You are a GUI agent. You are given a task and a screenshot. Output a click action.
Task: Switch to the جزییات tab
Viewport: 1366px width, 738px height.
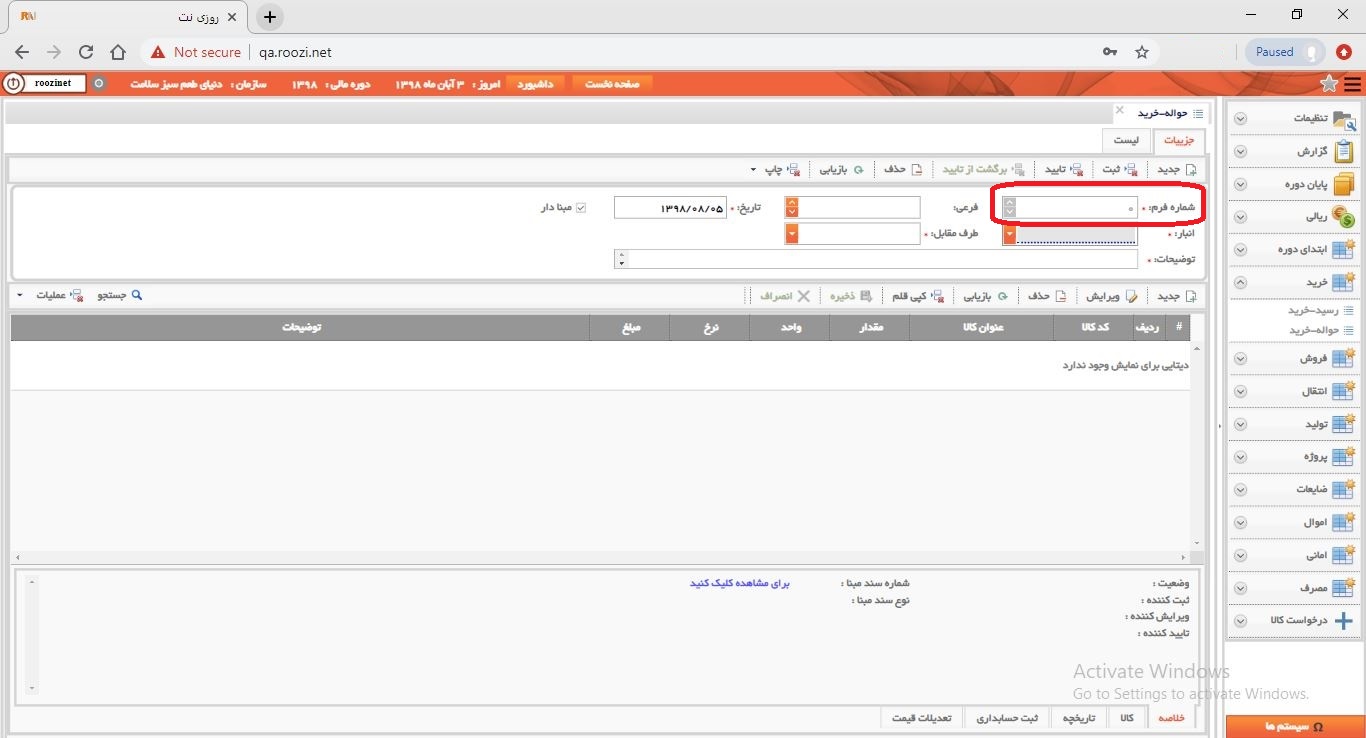1179,141
